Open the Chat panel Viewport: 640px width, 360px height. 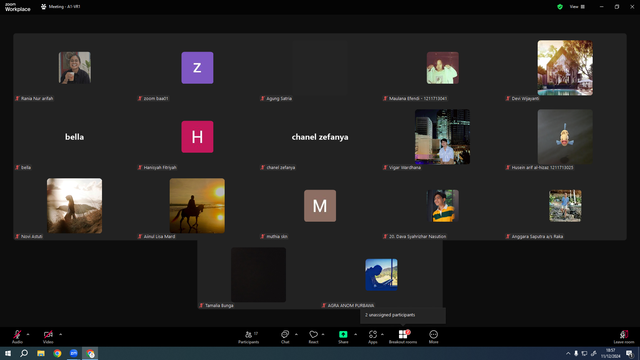coord(285,336)
